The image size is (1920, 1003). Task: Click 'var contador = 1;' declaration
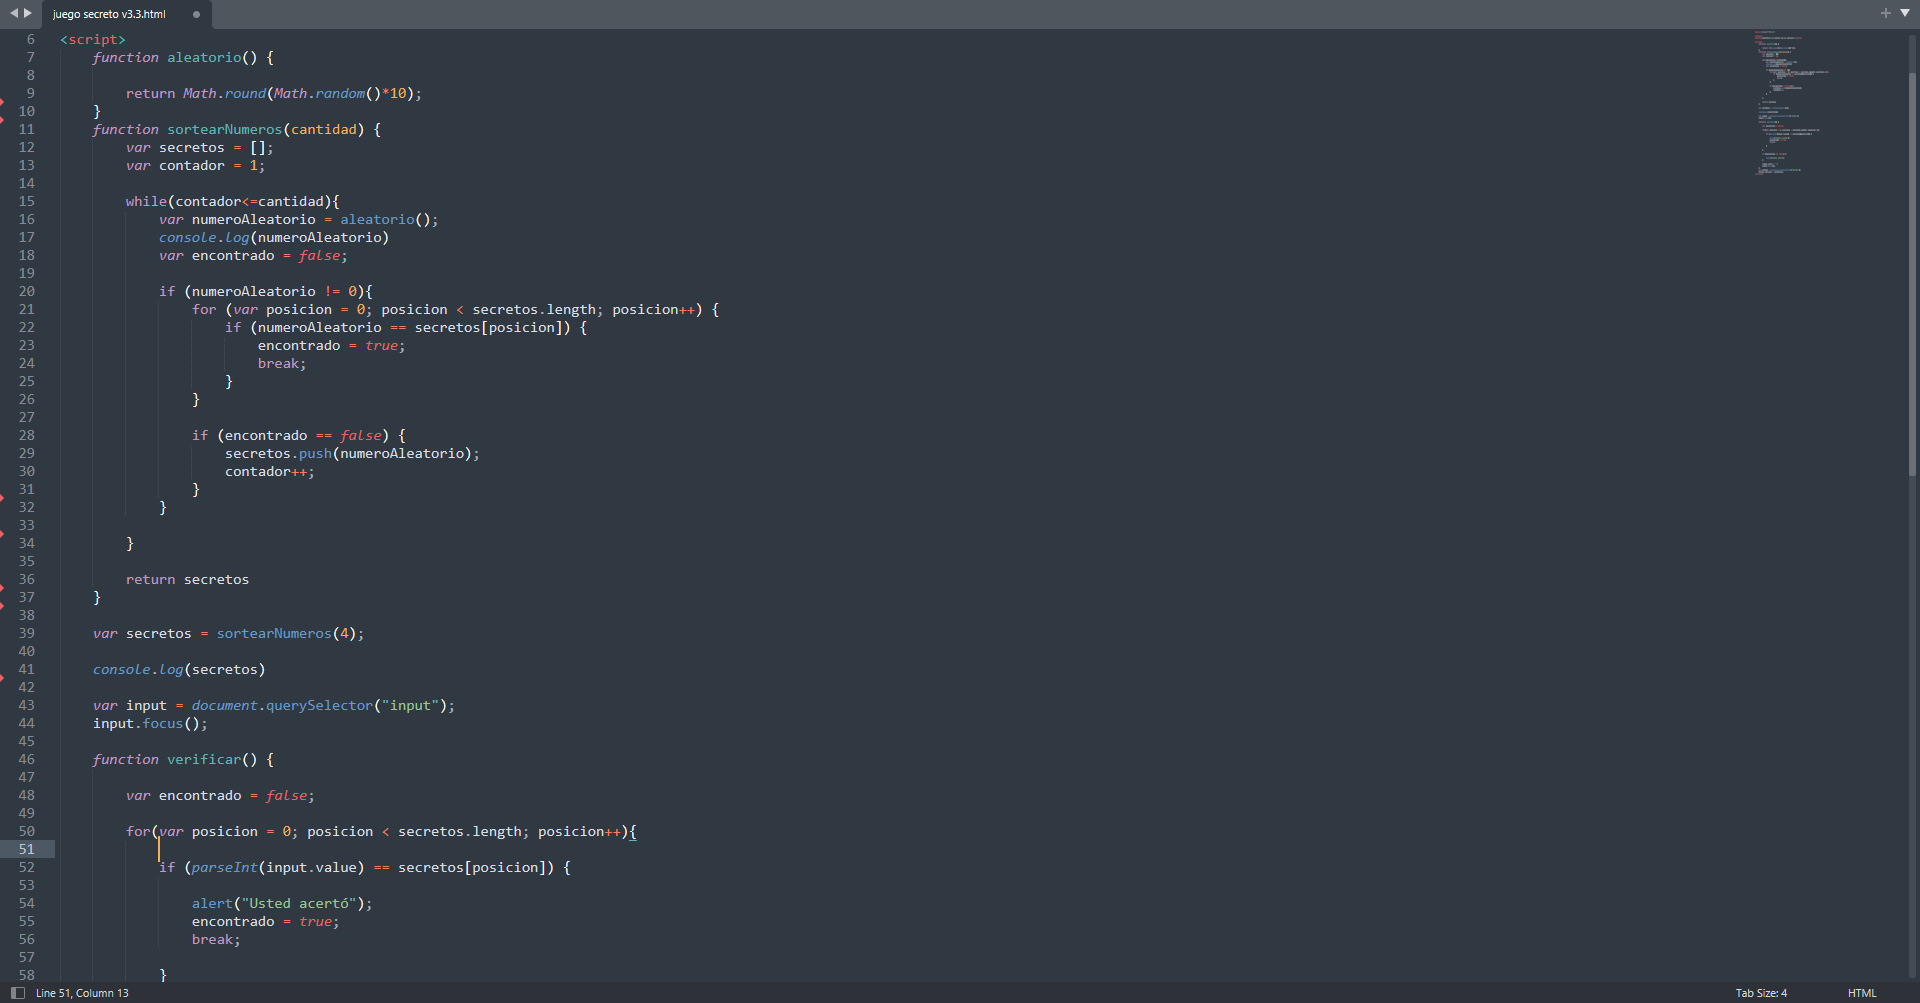tap(195, 165)
